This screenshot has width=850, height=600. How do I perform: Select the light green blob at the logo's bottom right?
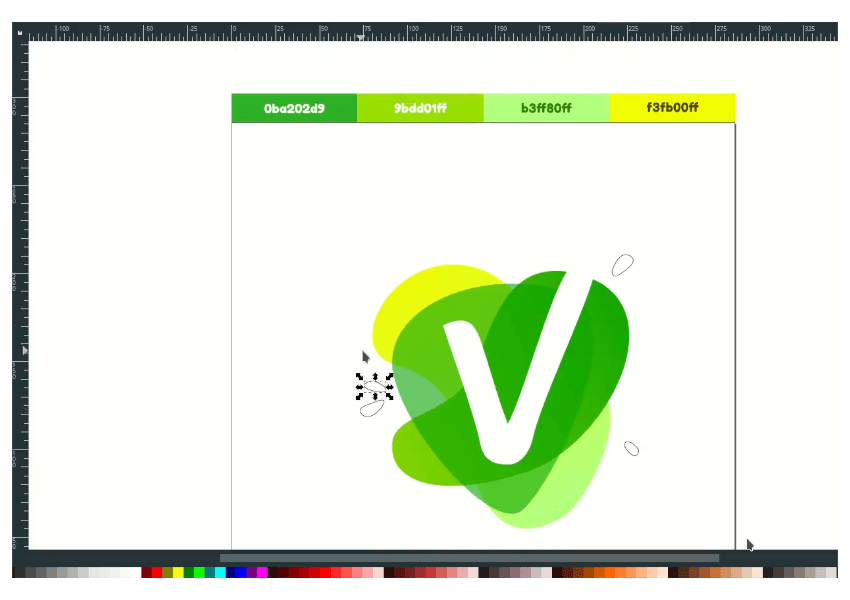[583, 477]
